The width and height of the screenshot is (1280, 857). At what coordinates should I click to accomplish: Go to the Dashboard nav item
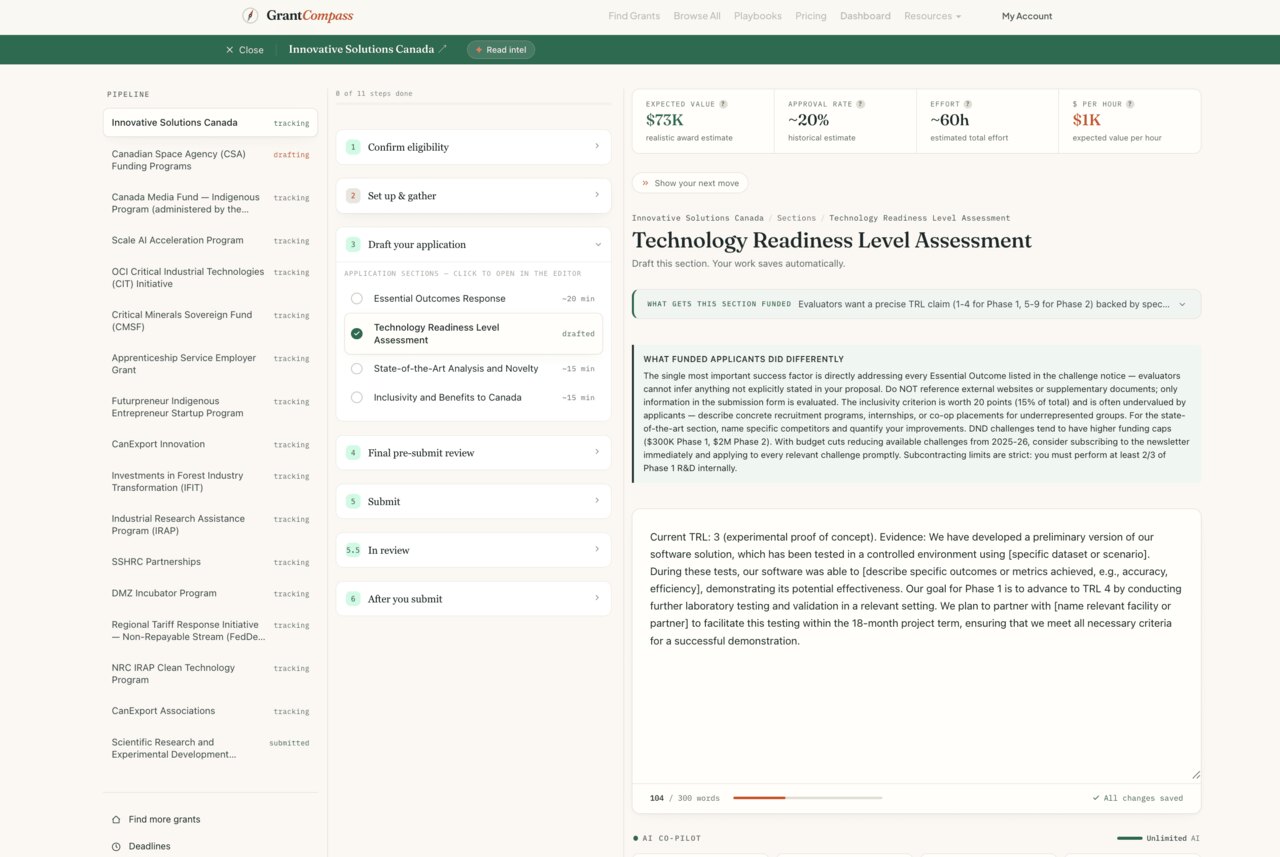tap(865, 16)
